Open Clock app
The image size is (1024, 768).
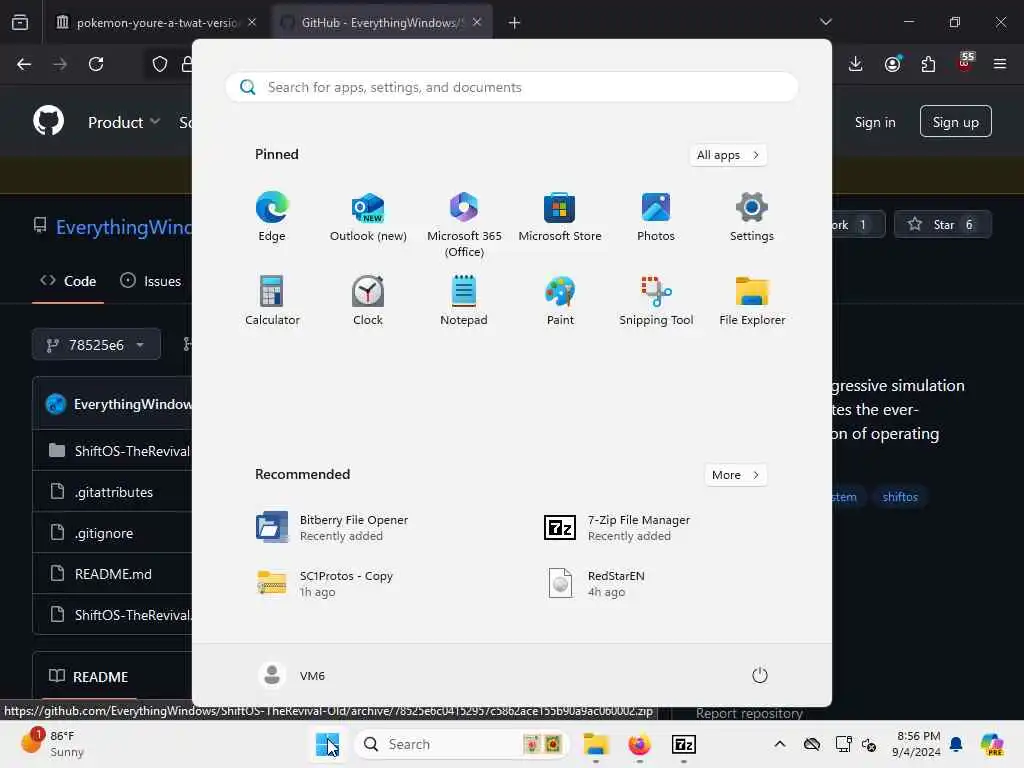[368, 300]
